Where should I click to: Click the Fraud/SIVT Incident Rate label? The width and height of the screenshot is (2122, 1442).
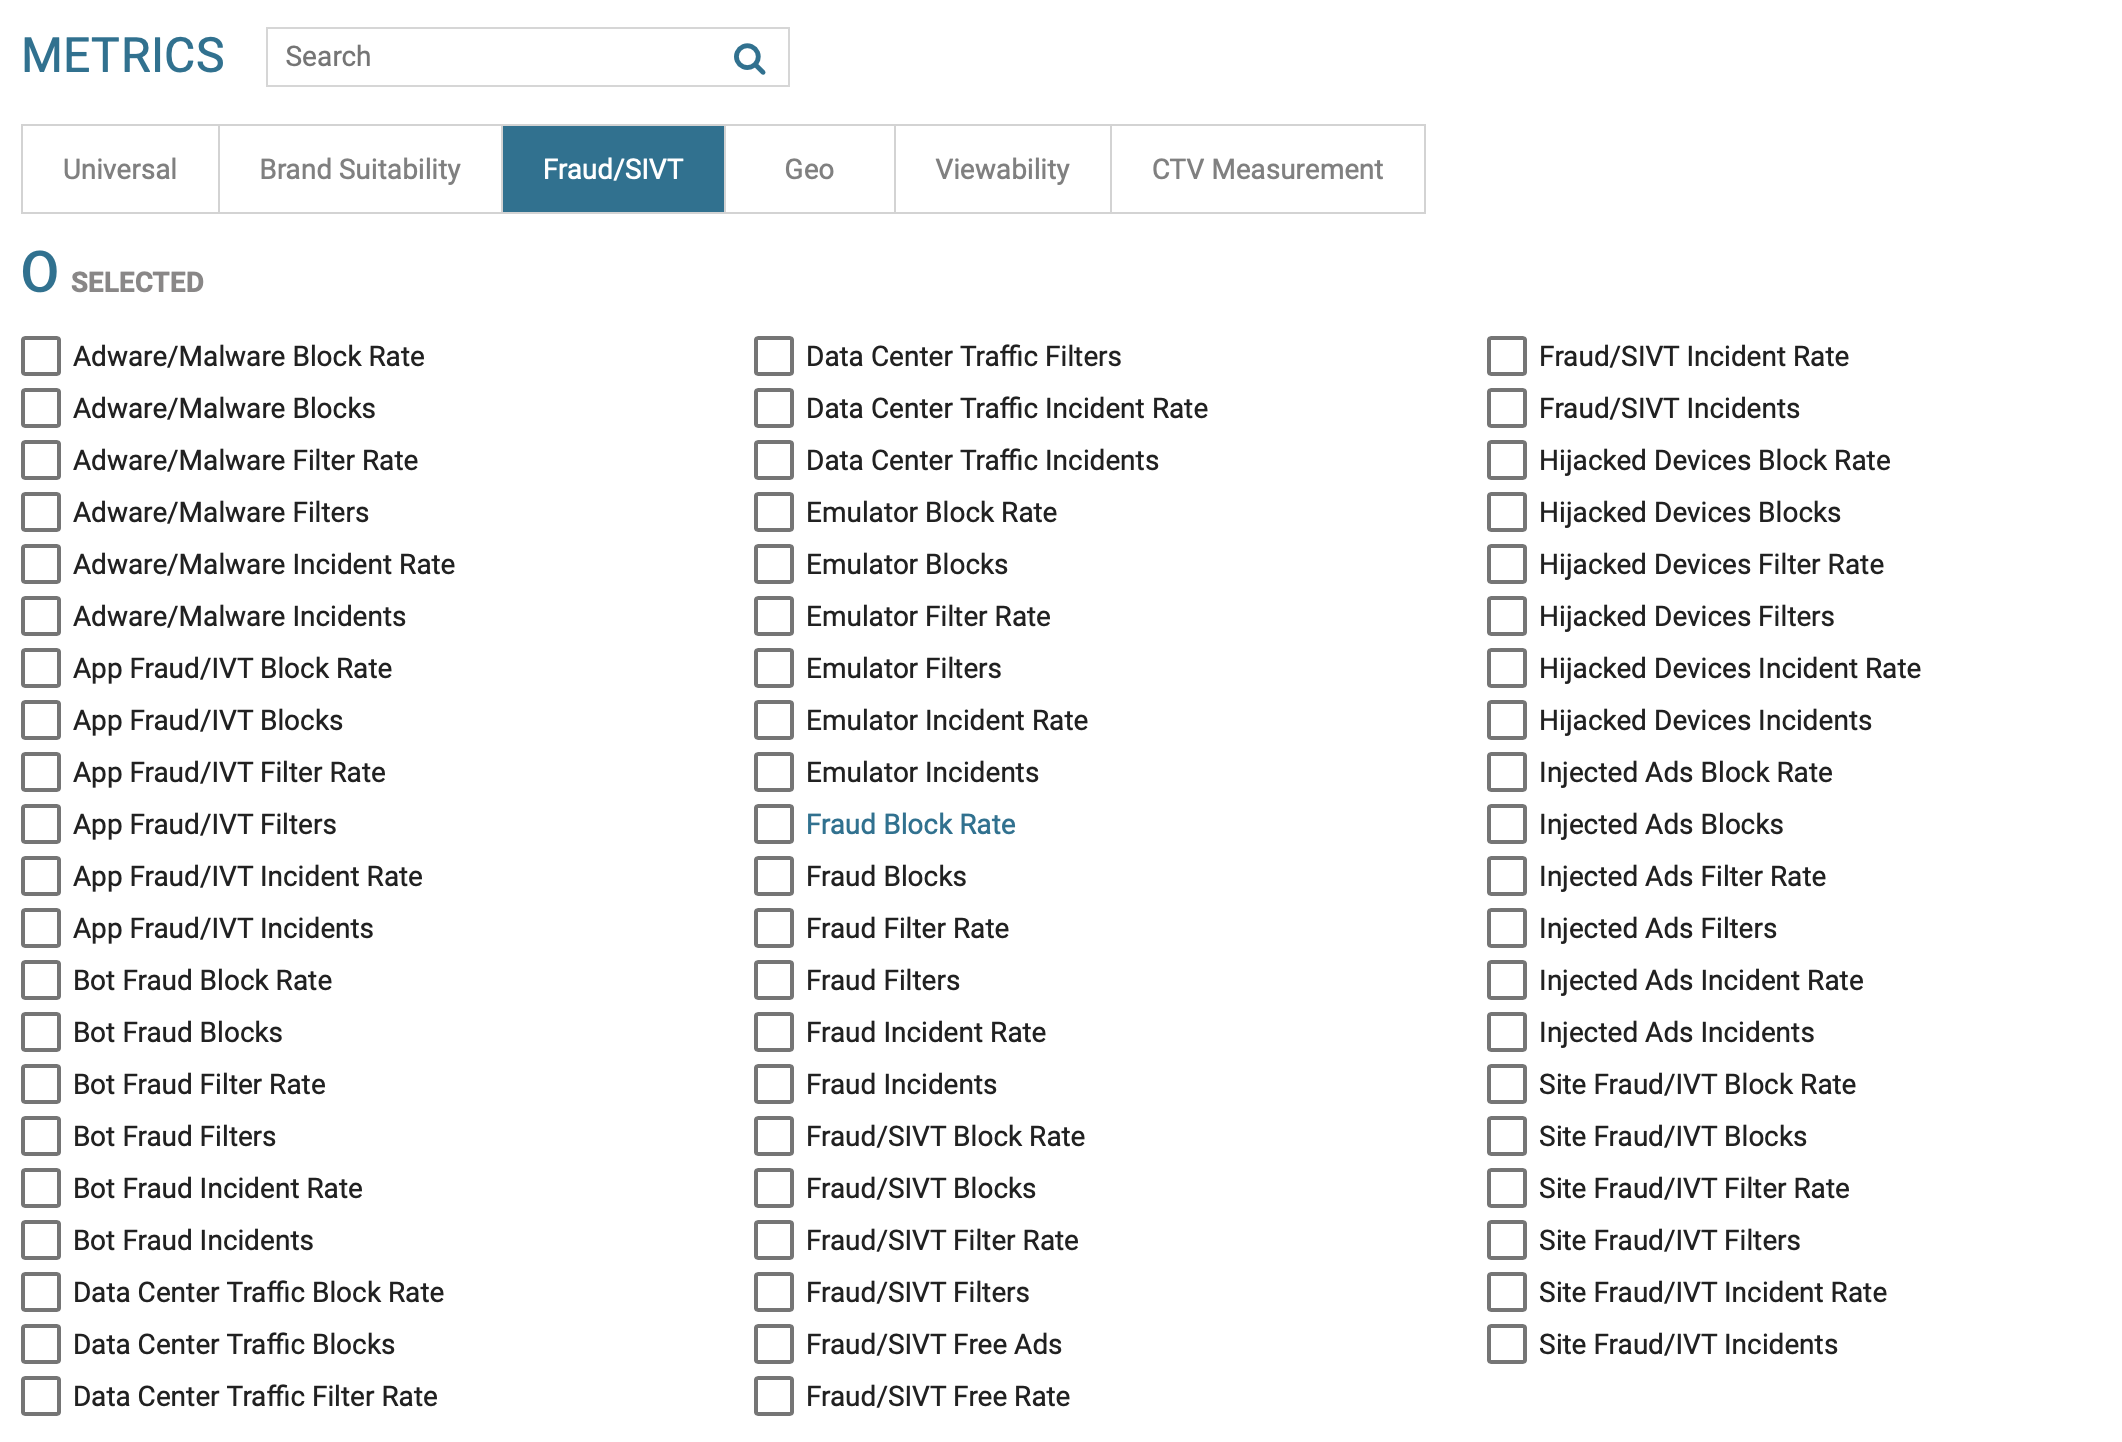pos(1693,356)
